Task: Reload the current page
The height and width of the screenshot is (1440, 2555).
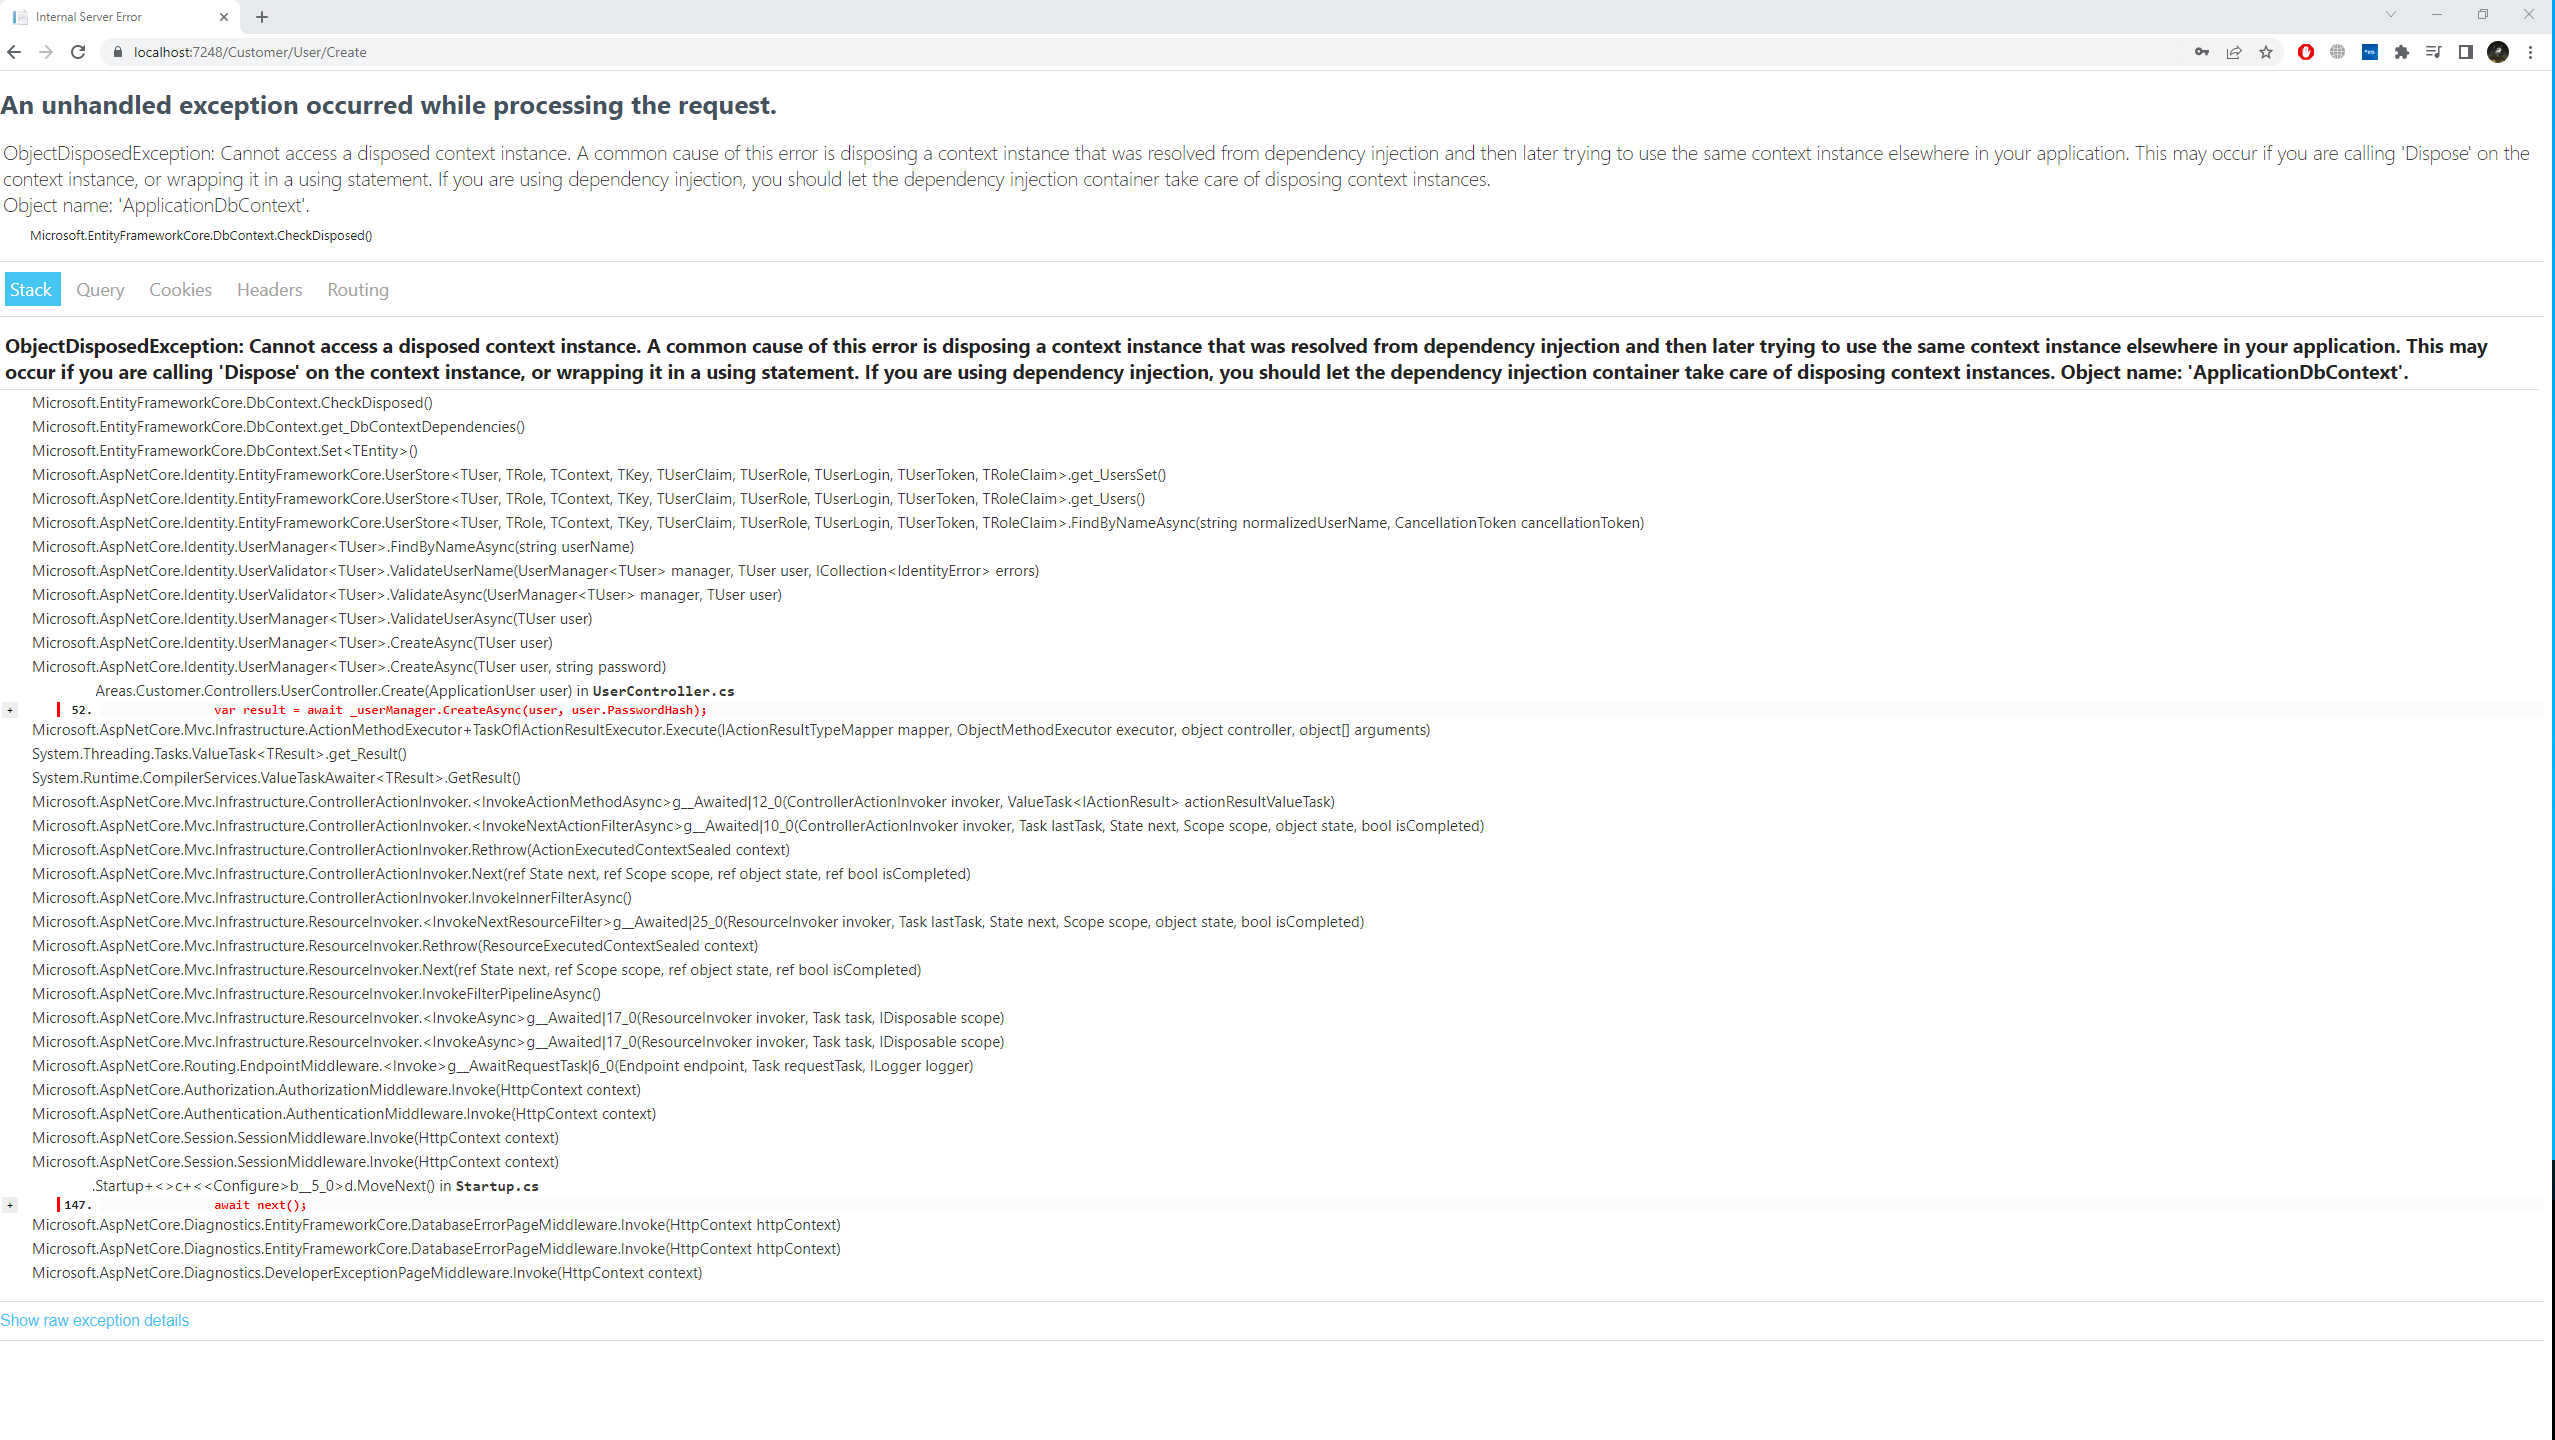Action: [78, 52]
